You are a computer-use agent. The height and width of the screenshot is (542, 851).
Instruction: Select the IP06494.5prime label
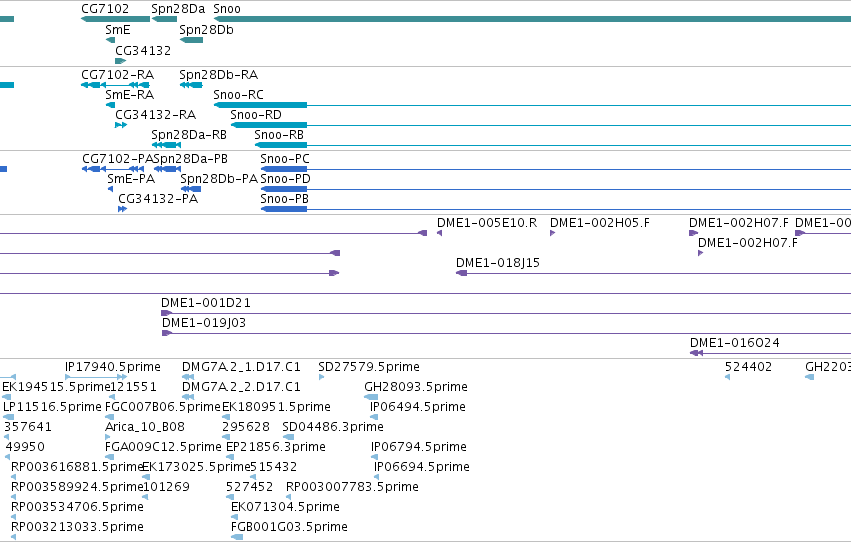[x=417, y=407]
